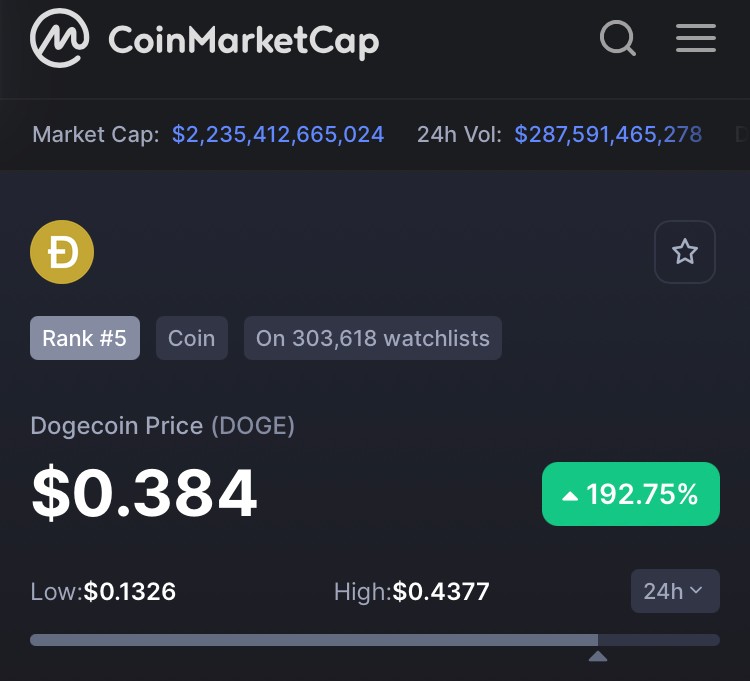Click the Dogecoin gold coin icon
The width and height of the screenshot is (750, 681).
tap(62, 252)
